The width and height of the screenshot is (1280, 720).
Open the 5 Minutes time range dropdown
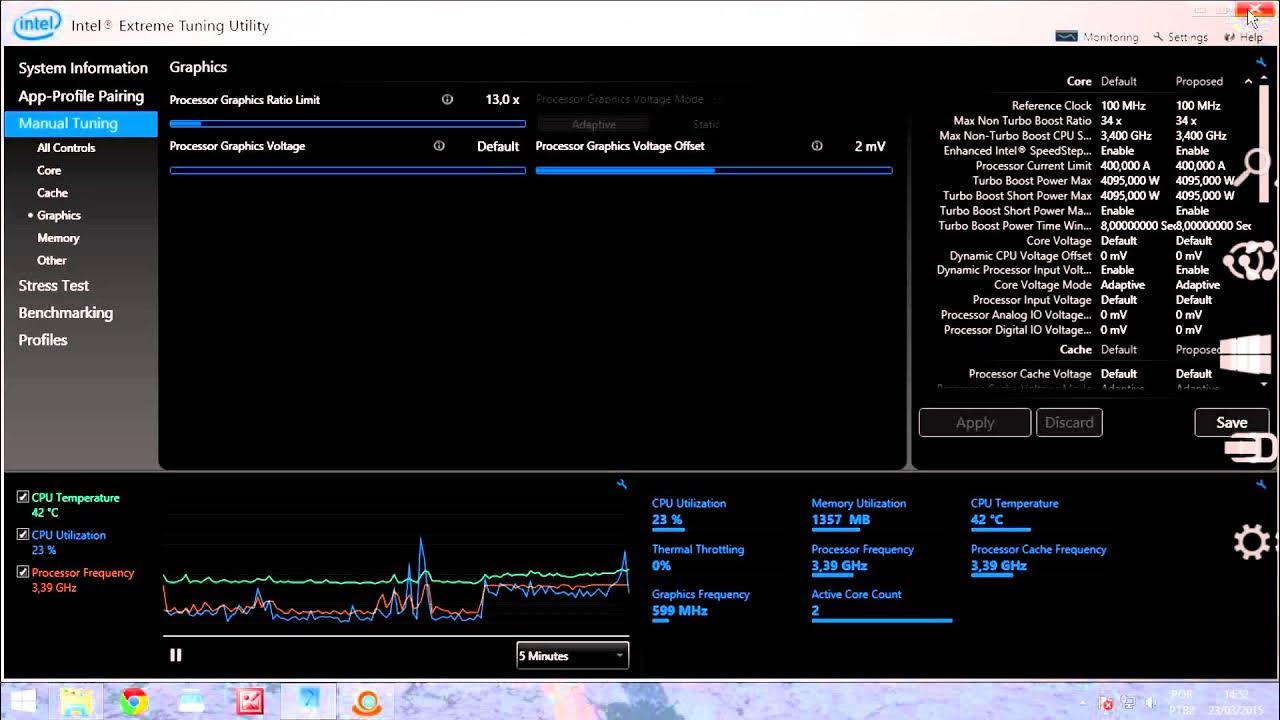pyautogui.click(x=572, y=656)
